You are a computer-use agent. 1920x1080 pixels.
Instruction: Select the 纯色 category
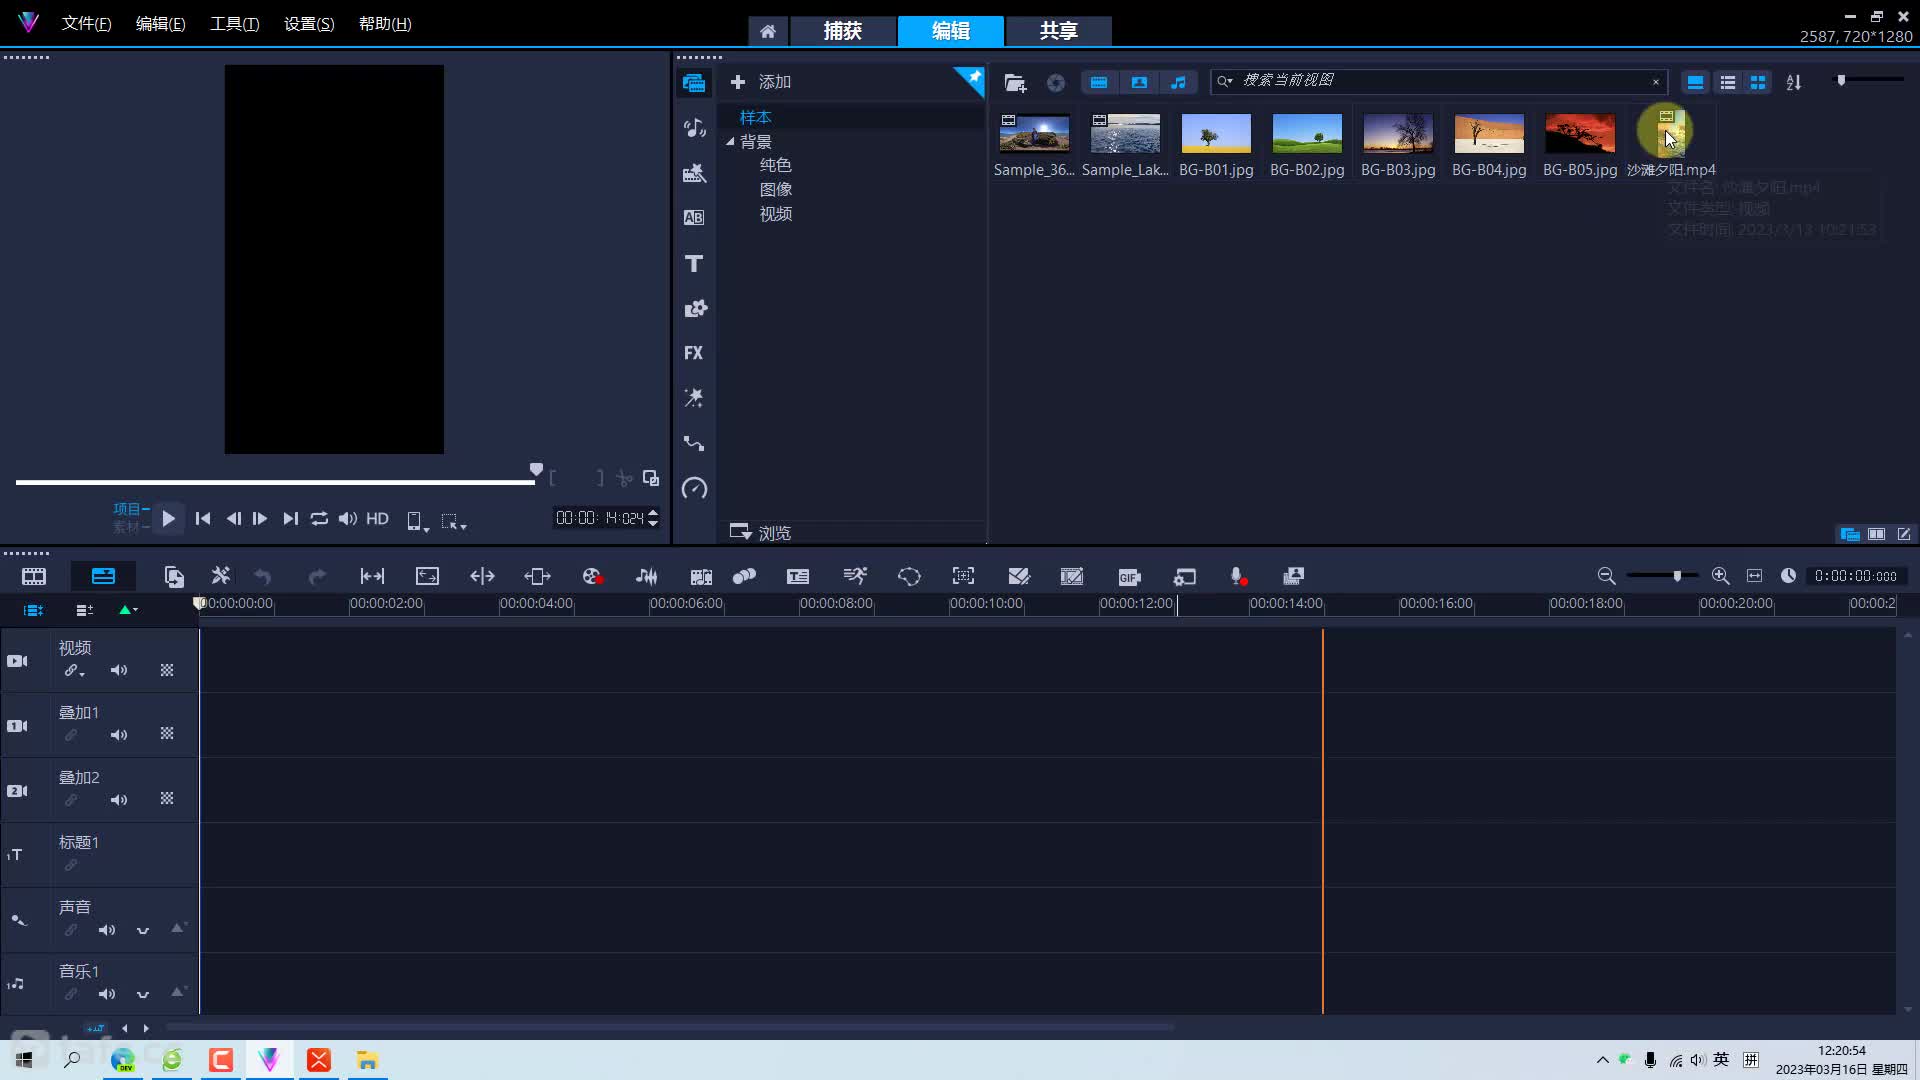coord(776,165)
